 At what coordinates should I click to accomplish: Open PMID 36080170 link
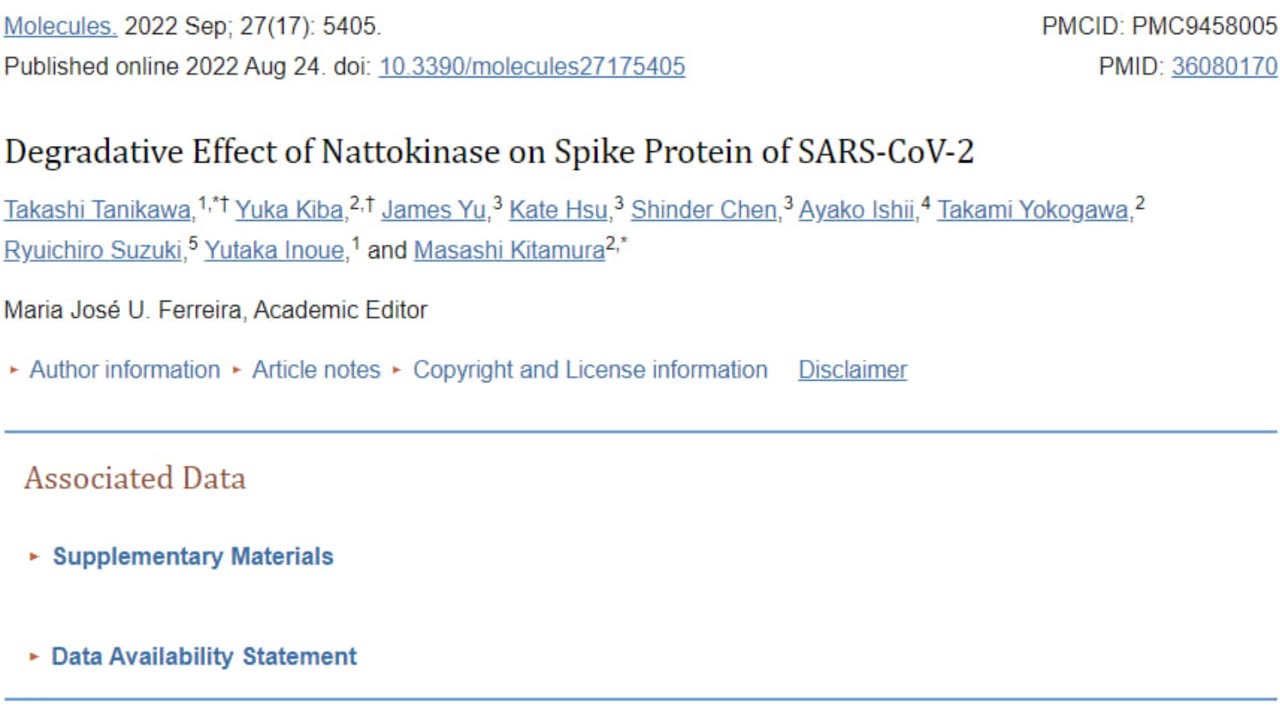[1224, 67]
